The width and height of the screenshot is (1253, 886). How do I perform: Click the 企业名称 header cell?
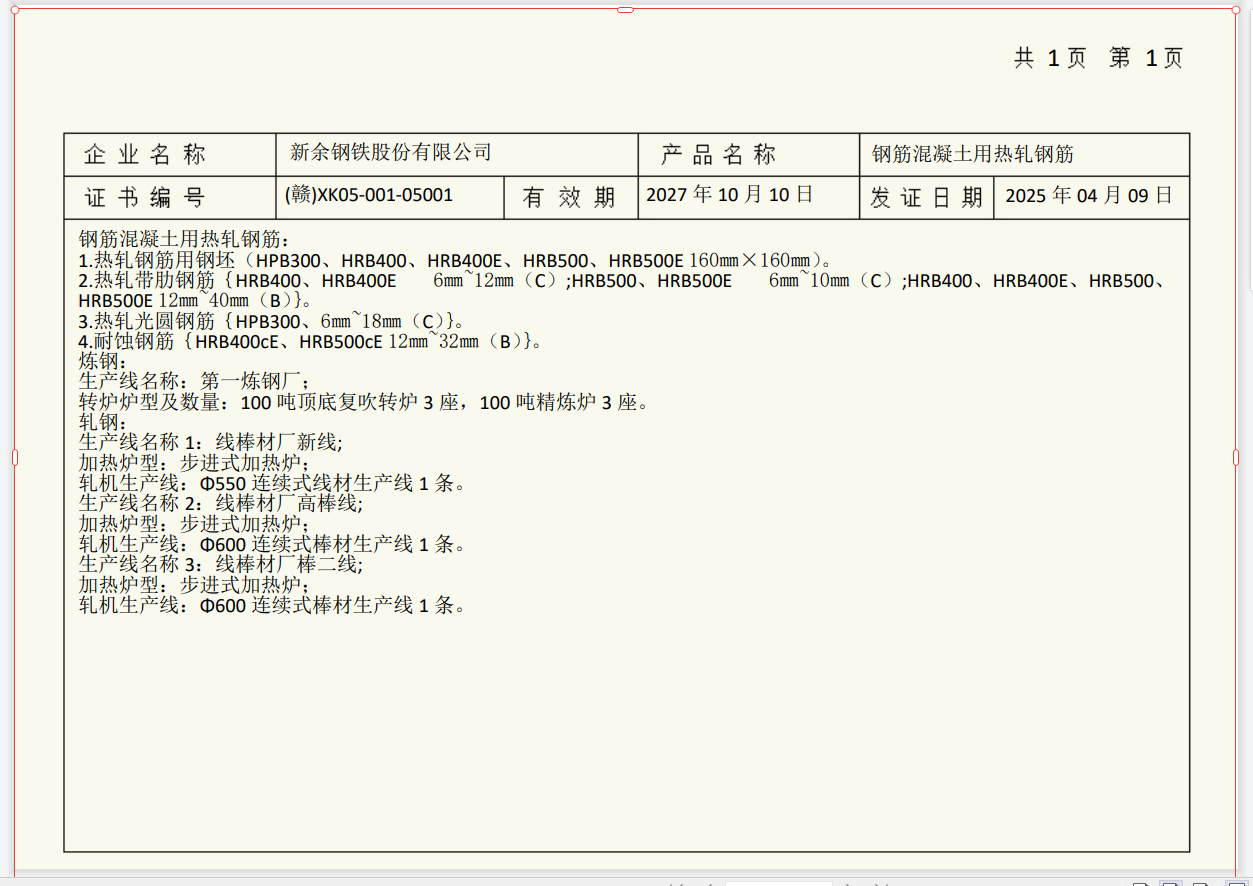pyautogui.click(x=146, y=155)
